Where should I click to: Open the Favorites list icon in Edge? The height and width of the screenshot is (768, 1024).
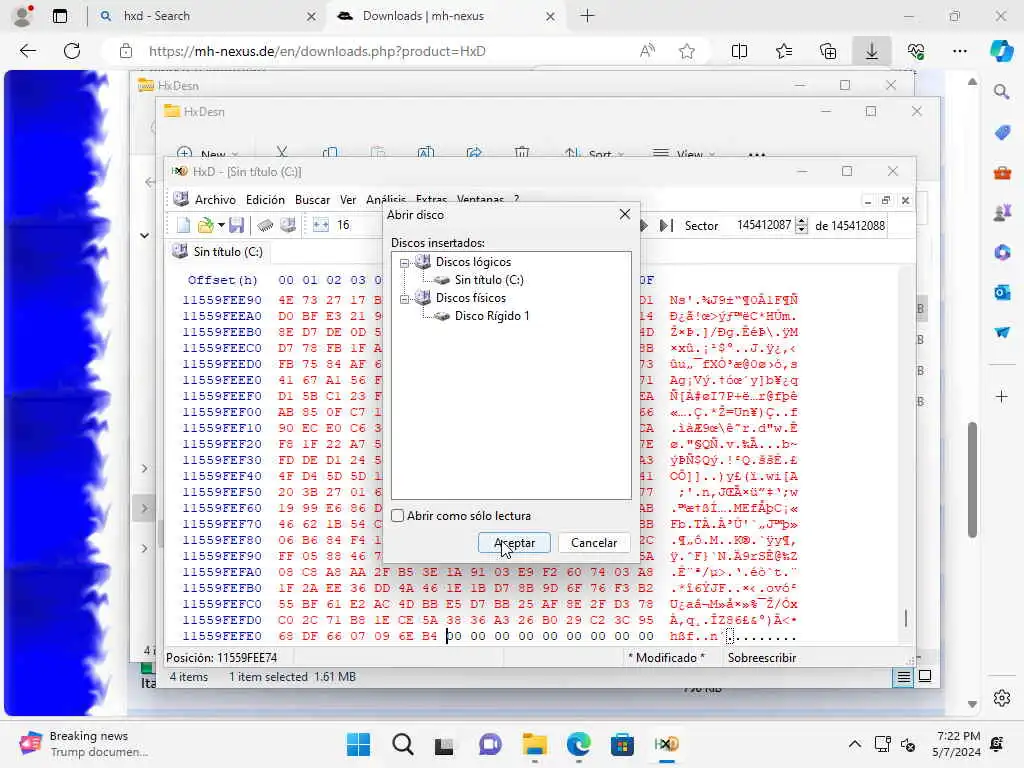click(x=784, y=51)
